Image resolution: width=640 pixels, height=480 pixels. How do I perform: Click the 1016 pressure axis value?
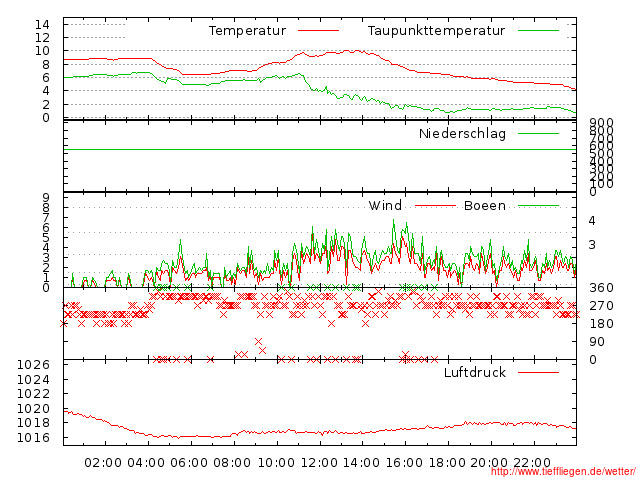coord(33,438)
